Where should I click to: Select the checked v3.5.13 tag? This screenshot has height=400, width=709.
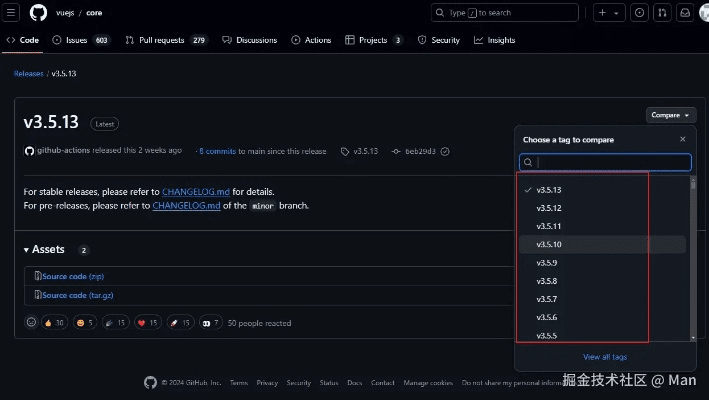[549, 189]
